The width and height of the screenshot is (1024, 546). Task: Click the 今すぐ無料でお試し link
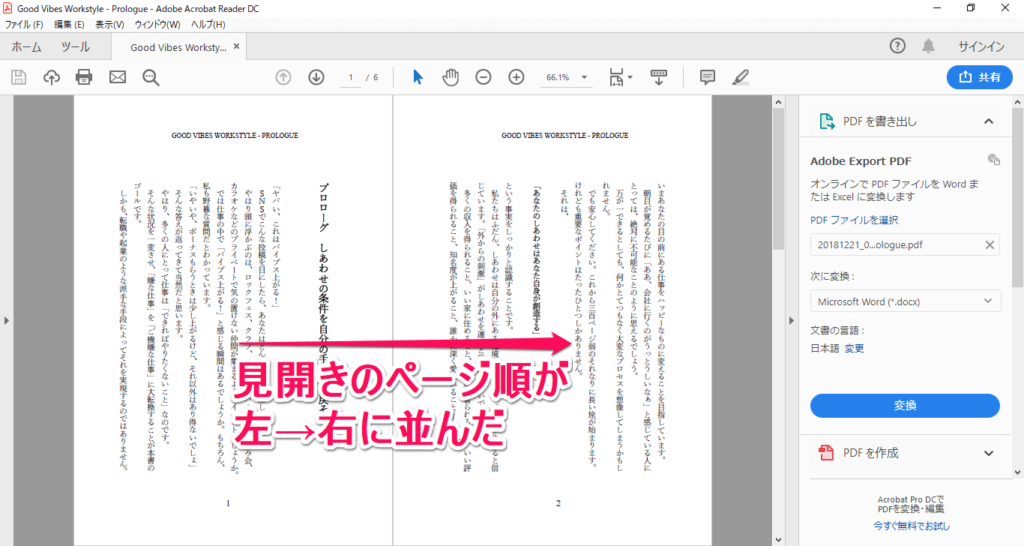(911, 526)
